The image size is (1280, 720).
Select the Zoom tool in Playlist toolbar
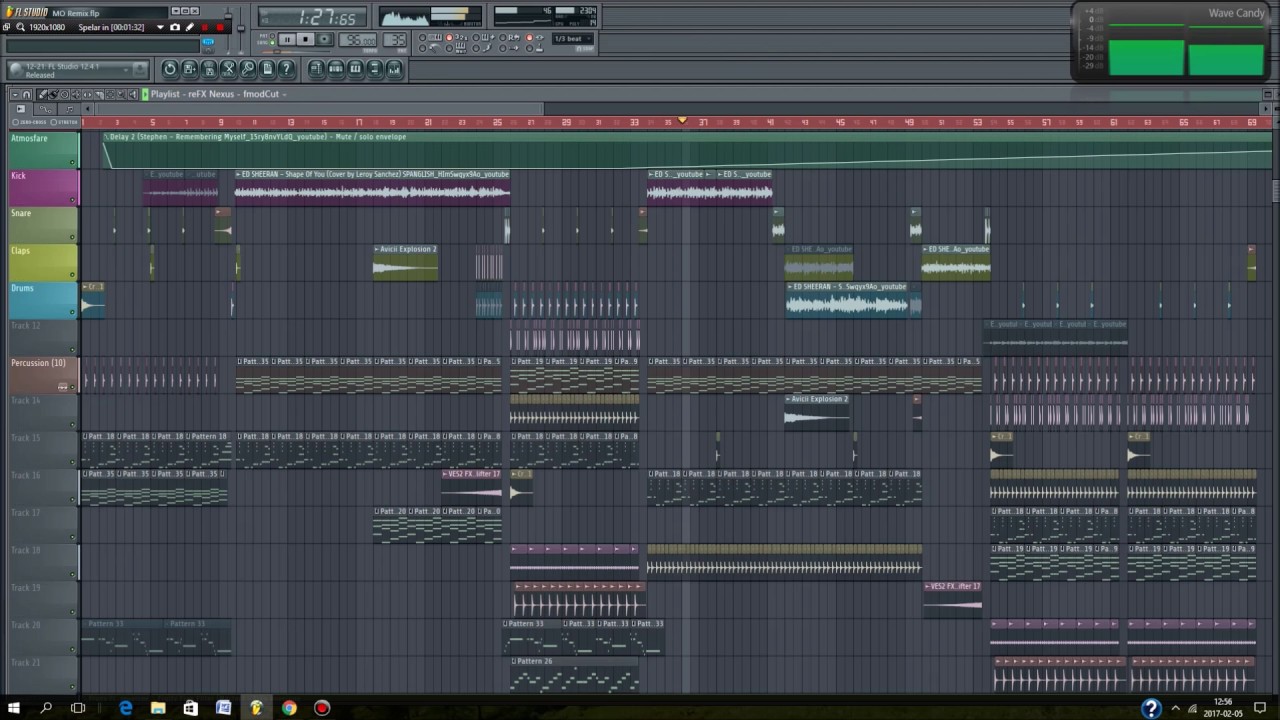coord(121,95)
